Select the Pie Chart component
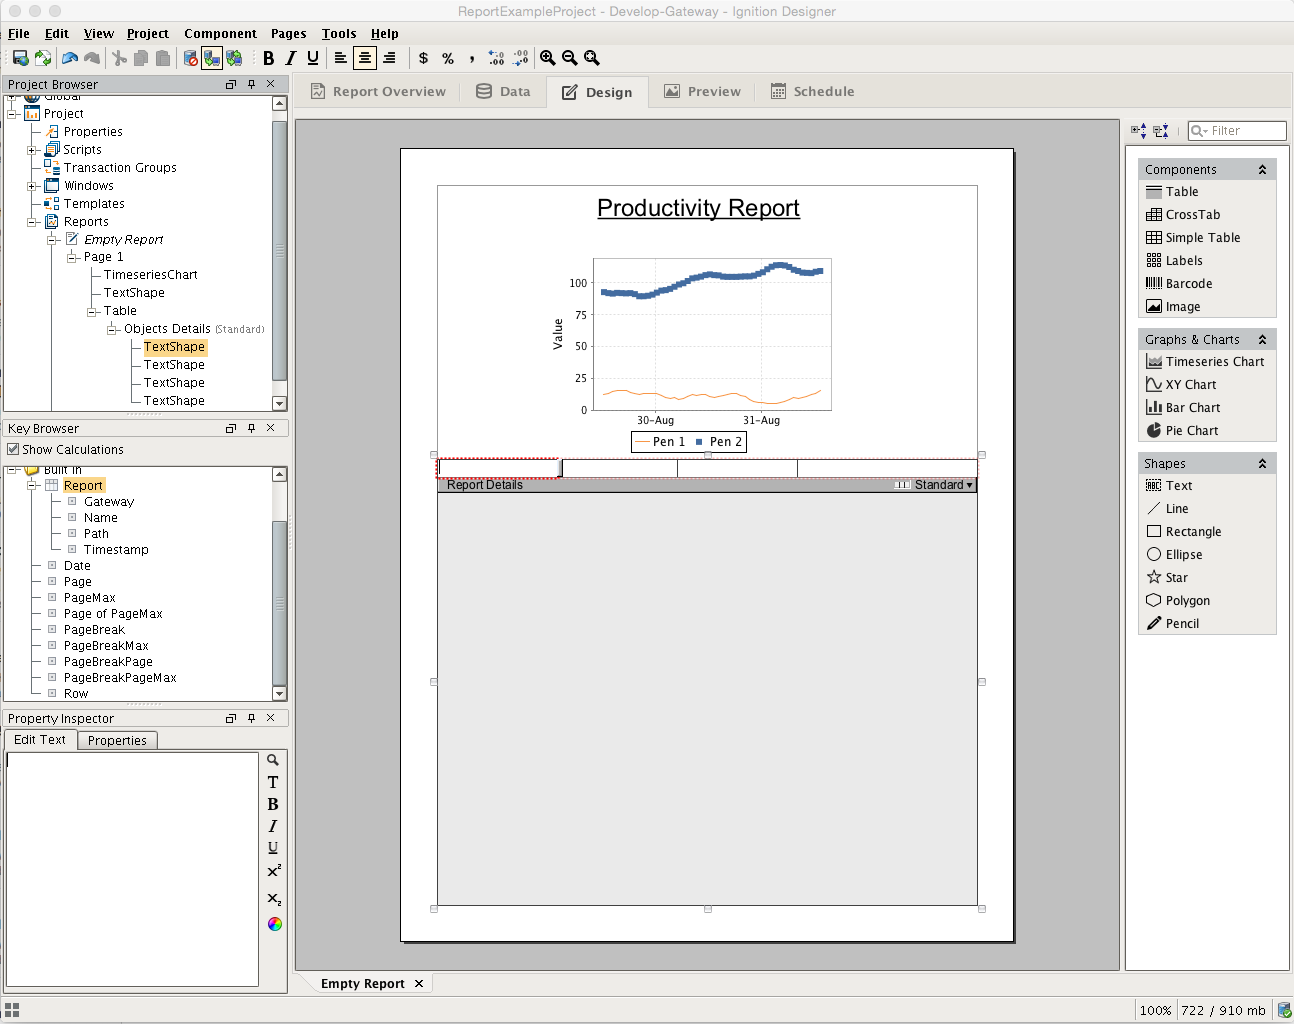1294x1024 pixels. point(1191,431)
